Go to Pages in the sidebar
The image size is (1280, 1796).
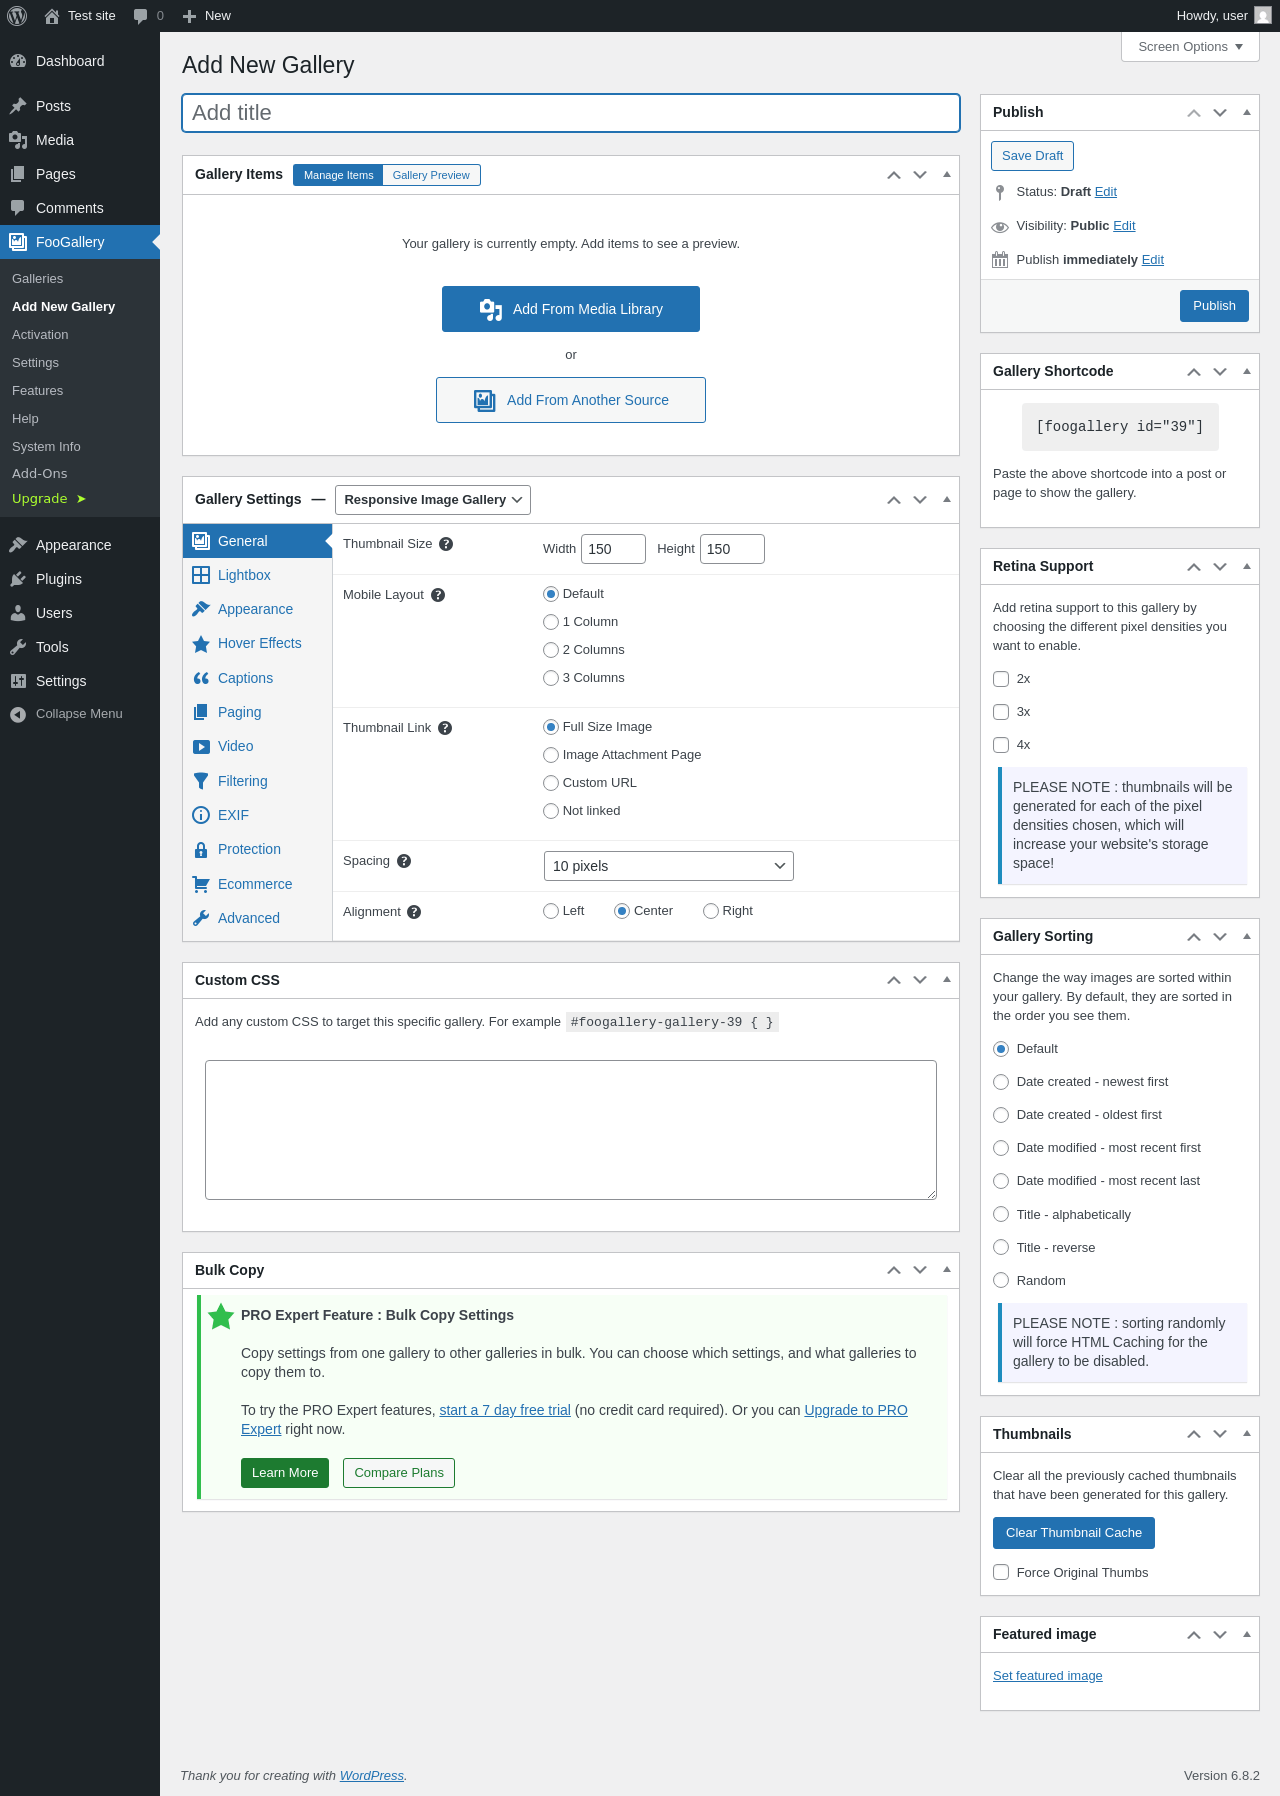(80, 174)
